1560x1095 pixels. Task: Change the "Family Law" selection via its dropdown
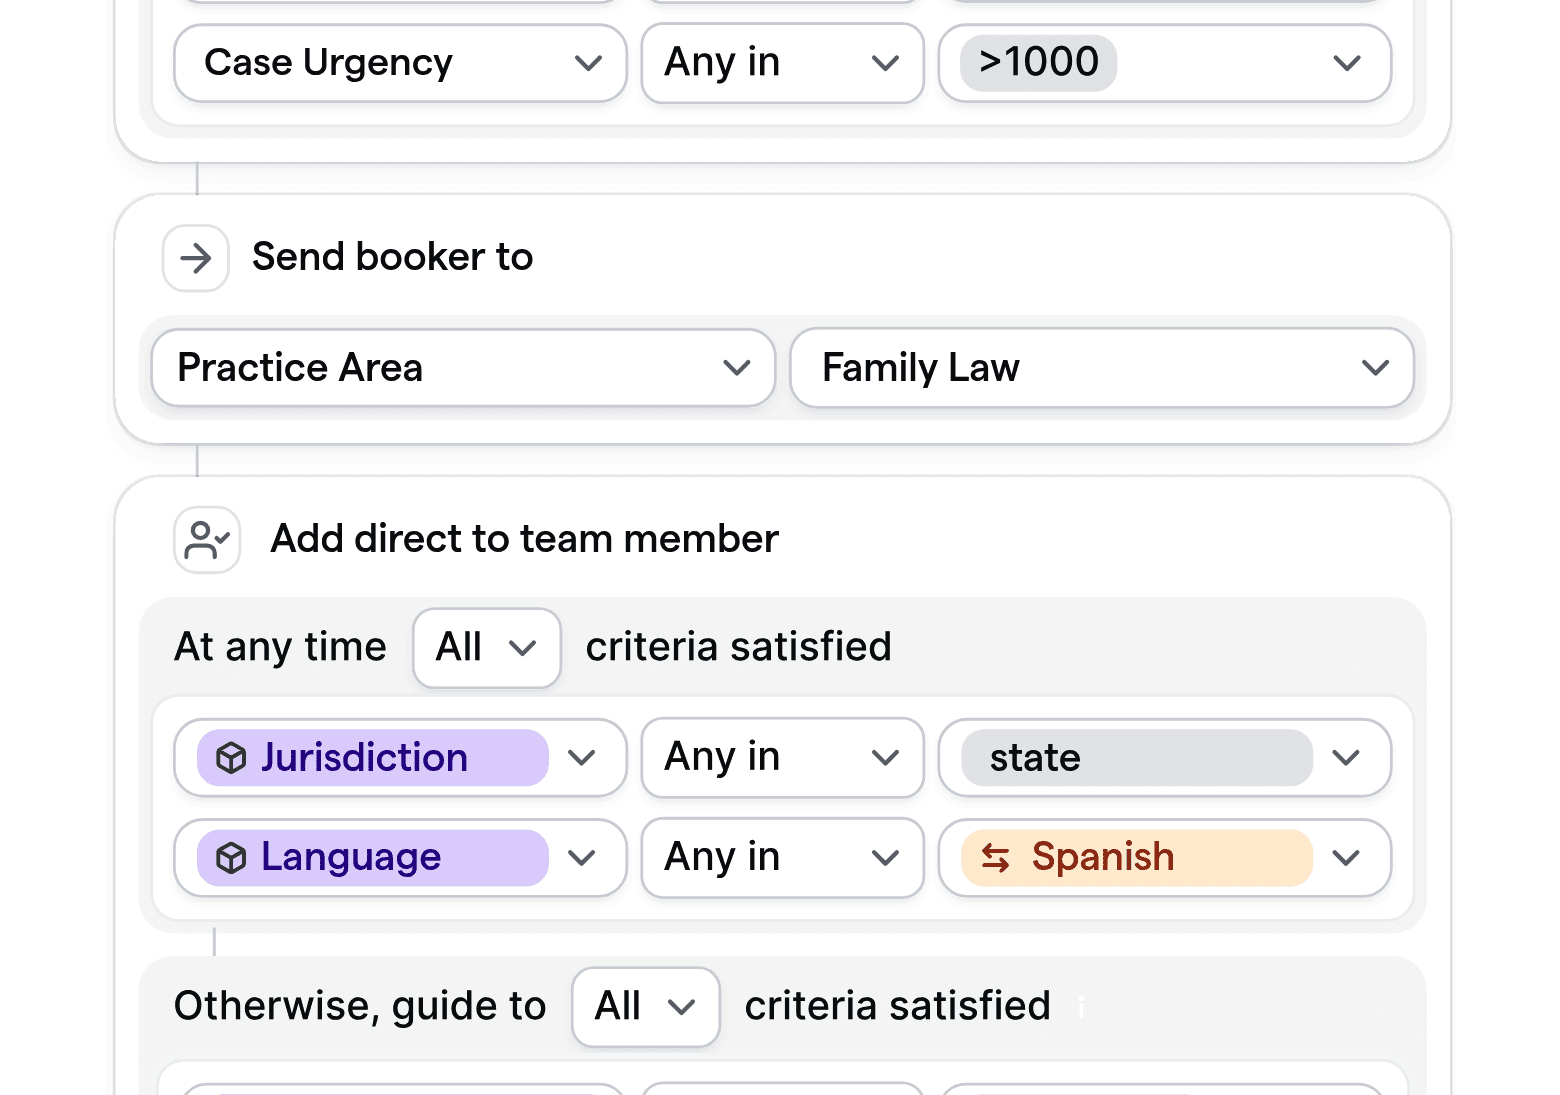pyautogui.click(x=1376, y=368)
